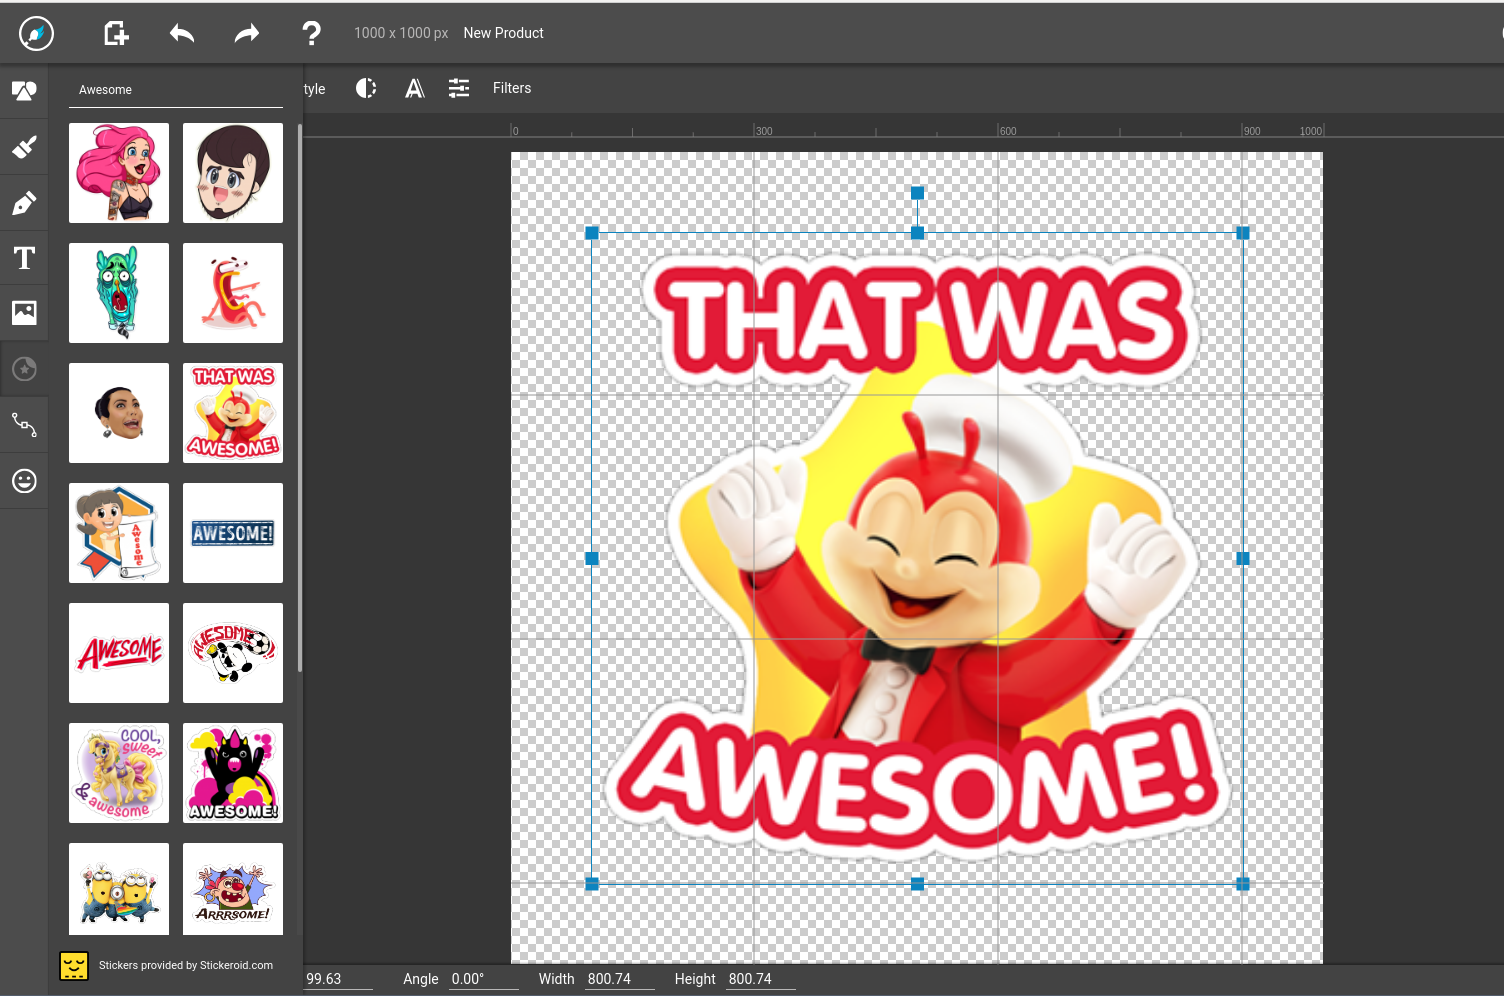Select the Pen drawing tool
The image size is (1504, 996).
(x=24, y=203)
